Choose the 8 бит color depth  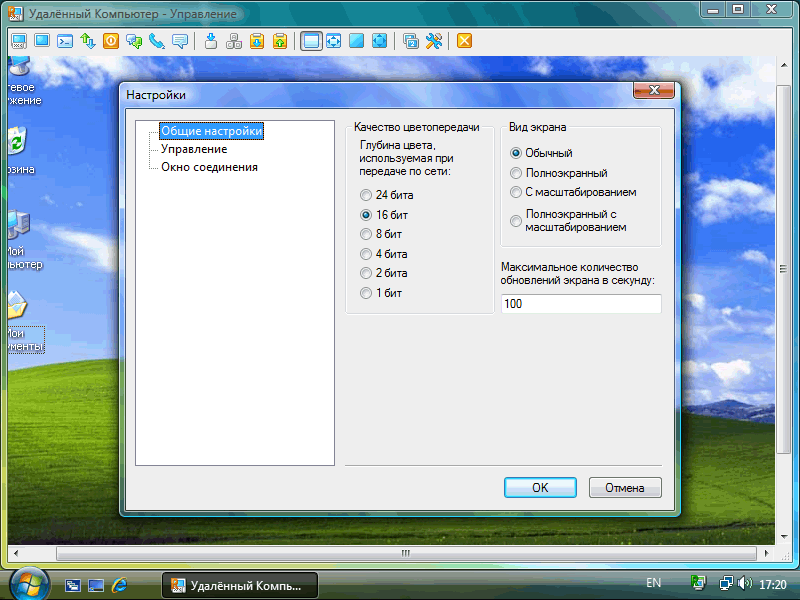(367, 234)
